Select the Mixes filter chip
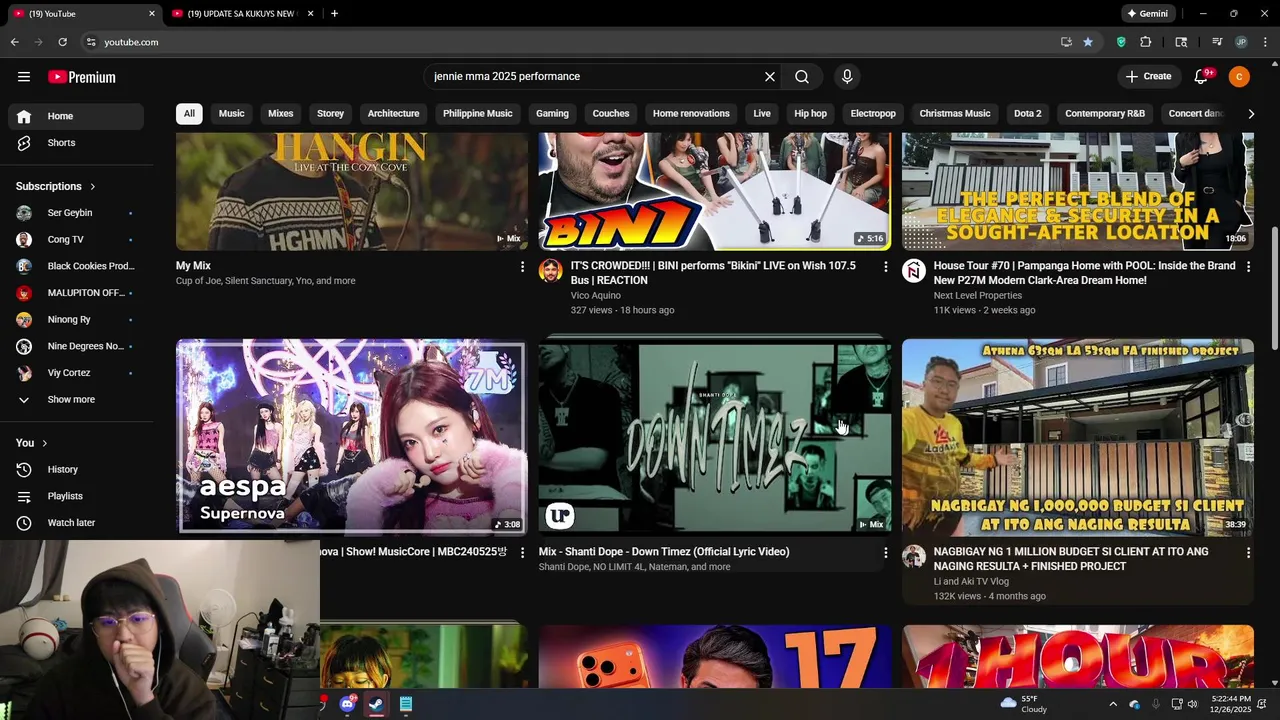Viewport: 1280px width, 720px height. click(281, 114)
